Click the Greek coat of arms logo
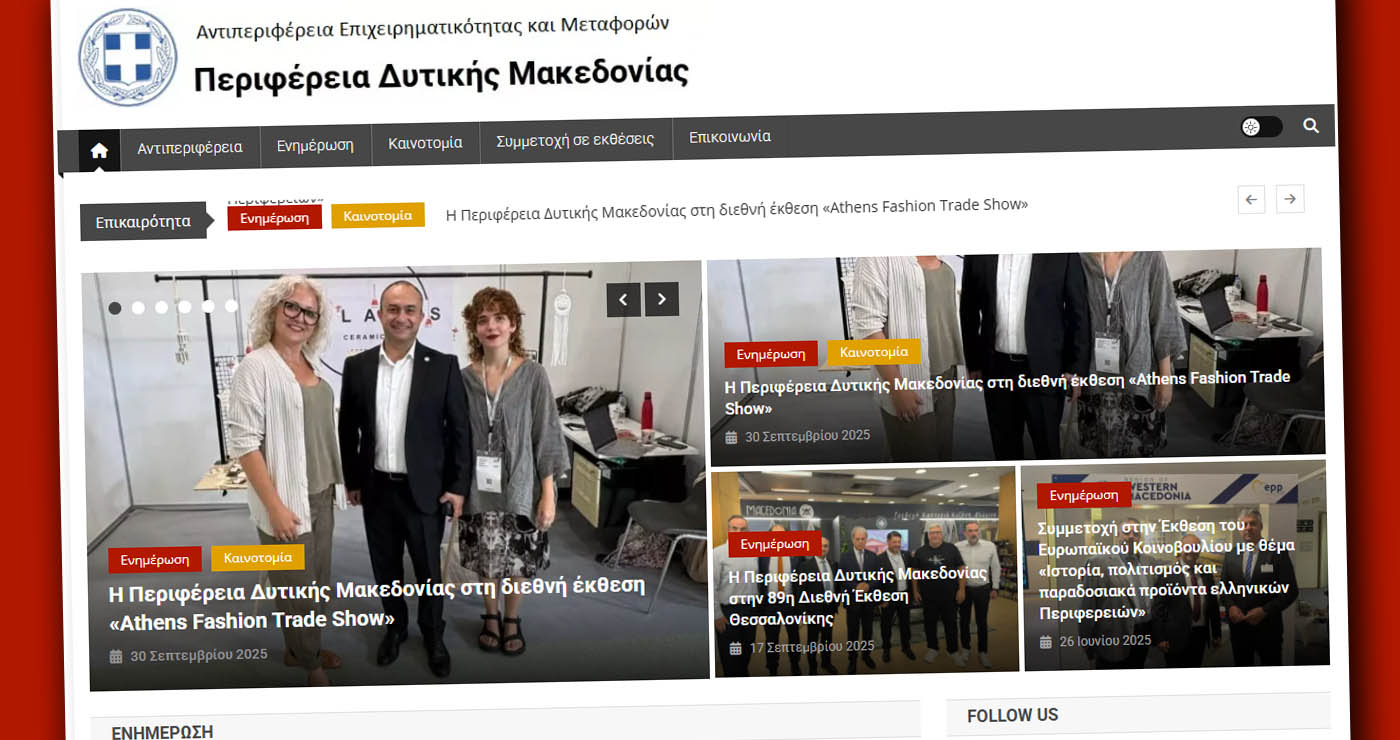 (128, 58)
